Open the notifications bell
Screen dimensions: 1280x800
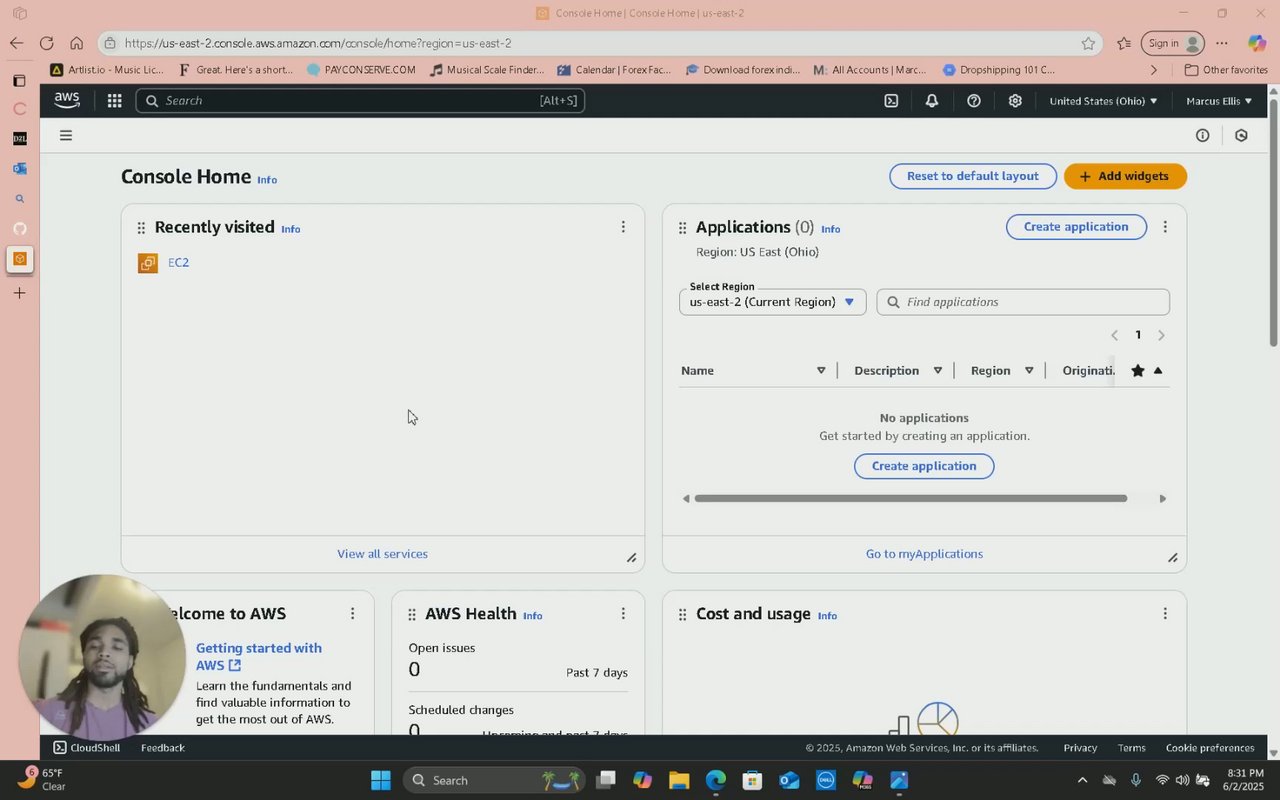click(932, 101)
